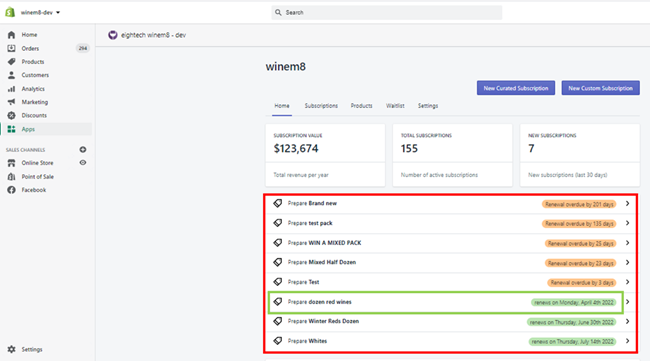
Task: Click renews on Monday, April 4th 2022 badge
Action: 574,303
